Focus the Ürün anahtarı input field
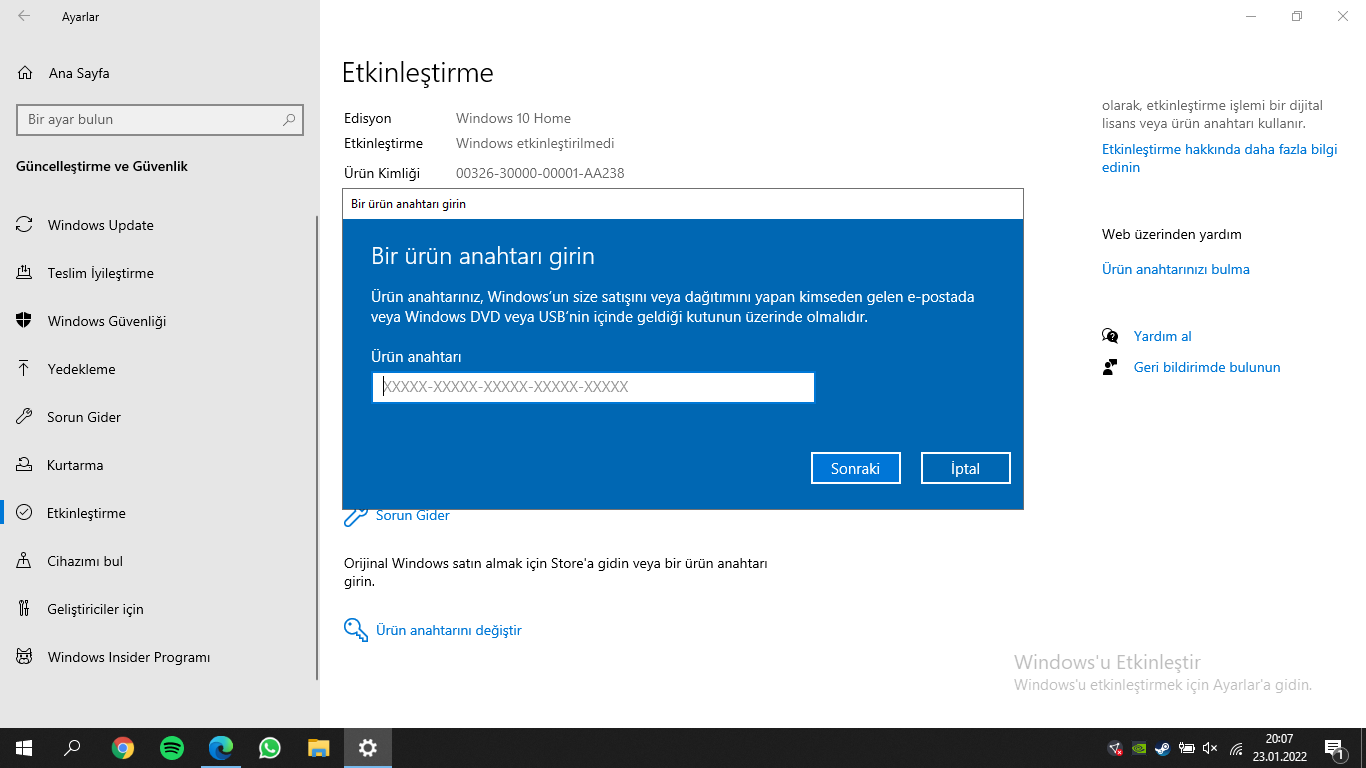The width and height of the screenshot is (1366, 768). [593, 387]
